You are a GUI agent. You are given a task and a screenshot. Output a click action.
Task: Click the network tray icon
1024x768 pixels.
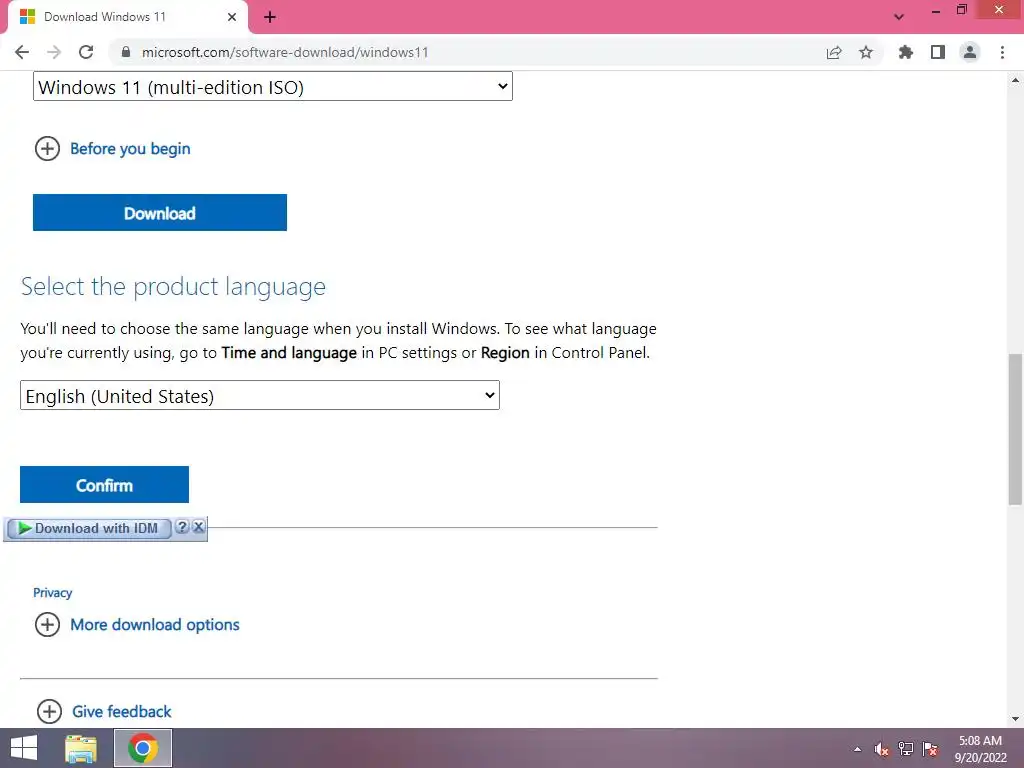tap(906, 749)
